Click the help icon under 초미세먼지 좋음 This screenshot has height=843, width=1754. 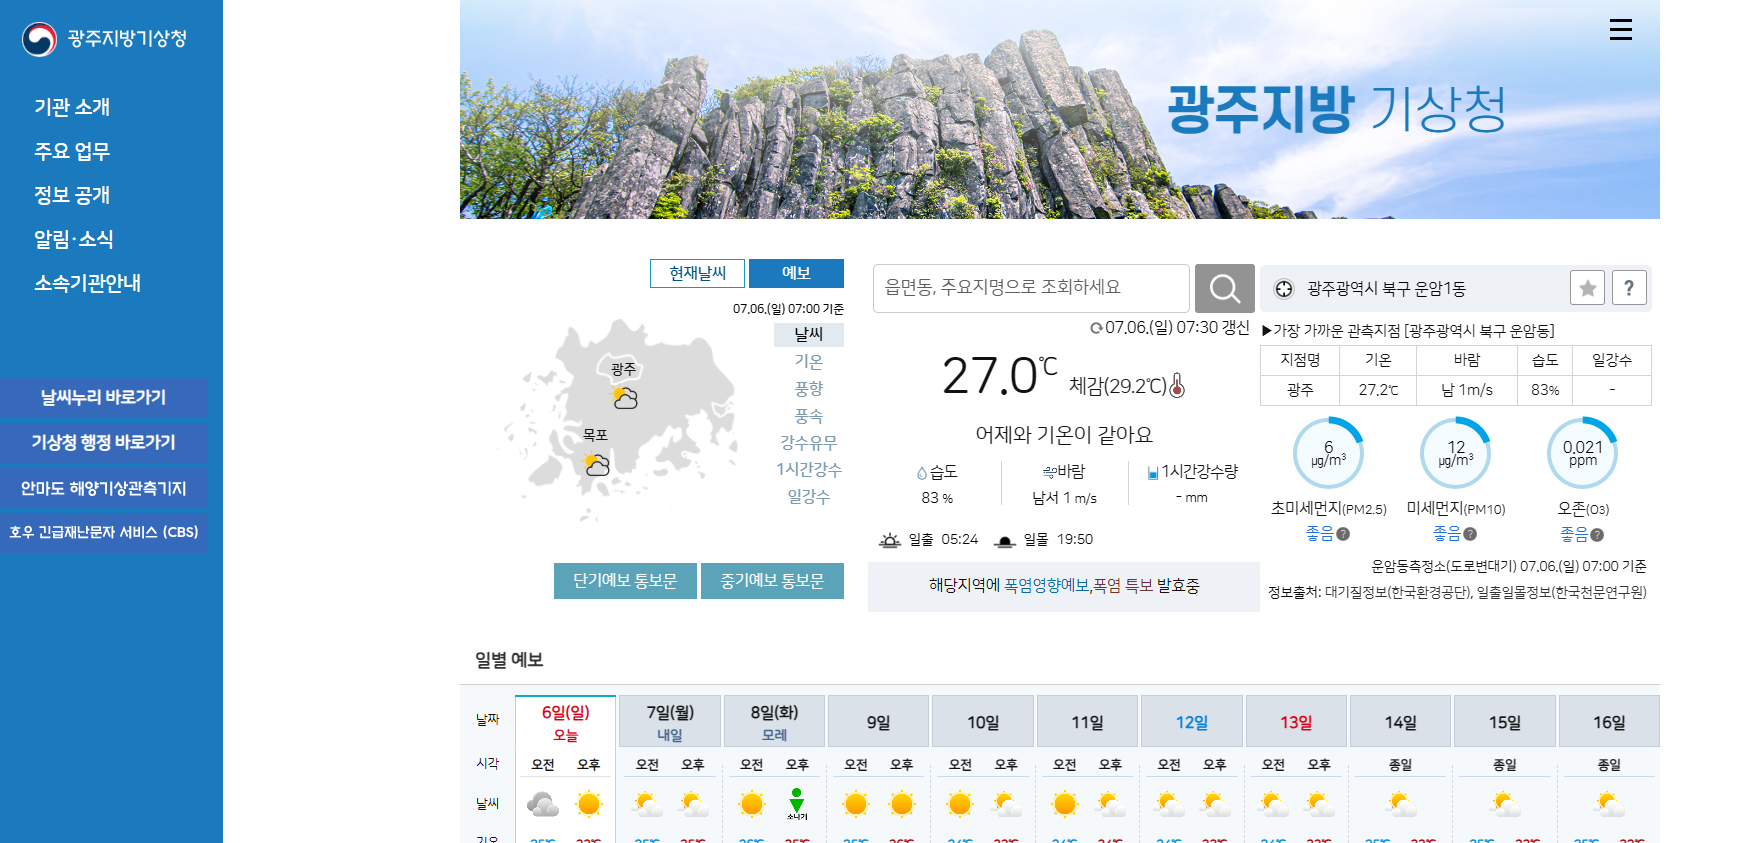pos(1343,534)
